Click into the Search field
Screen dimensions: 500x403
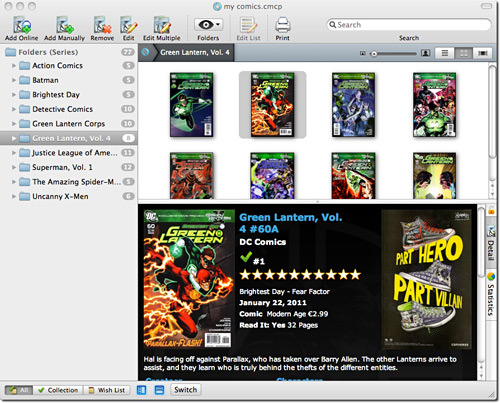click(x=409, y=25)
